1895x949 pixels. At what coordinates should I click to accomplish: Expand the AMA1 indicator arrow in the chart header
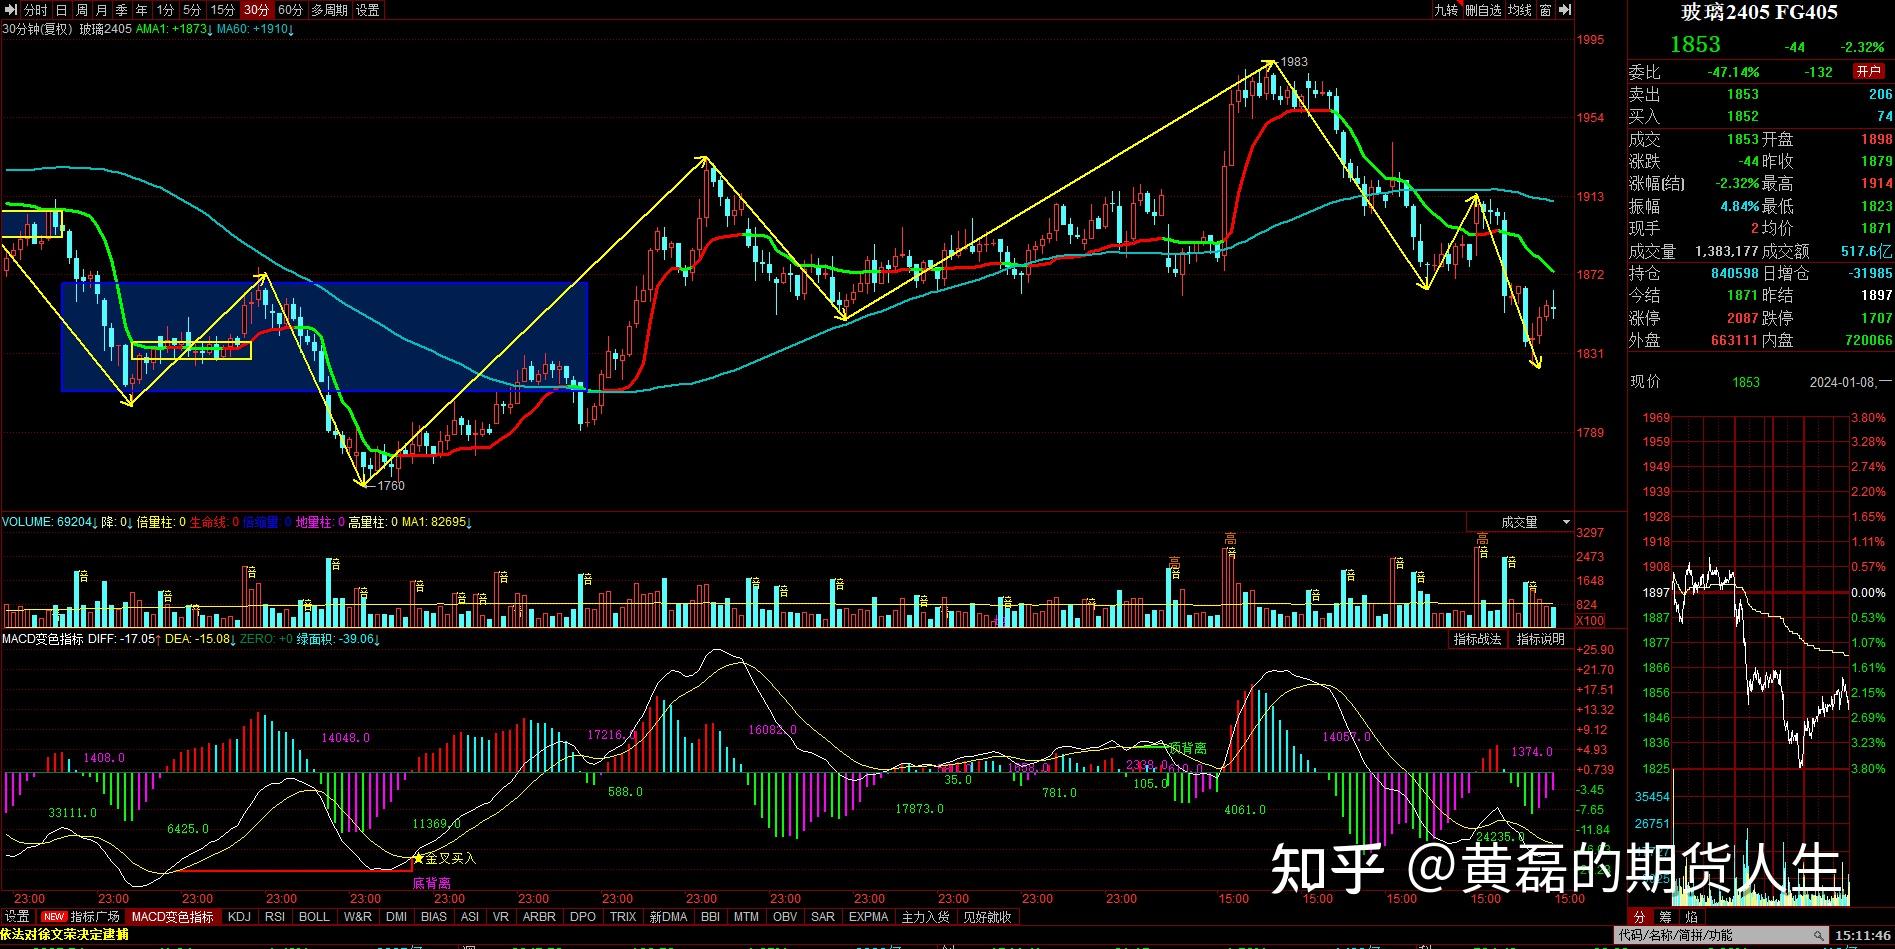211,29
